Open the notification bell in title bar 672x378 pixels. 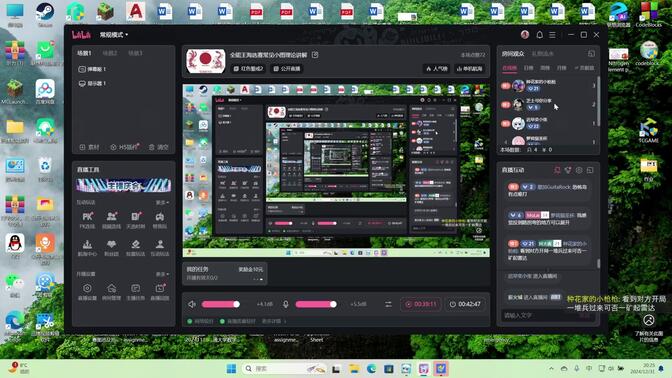(x=540, y=35)
